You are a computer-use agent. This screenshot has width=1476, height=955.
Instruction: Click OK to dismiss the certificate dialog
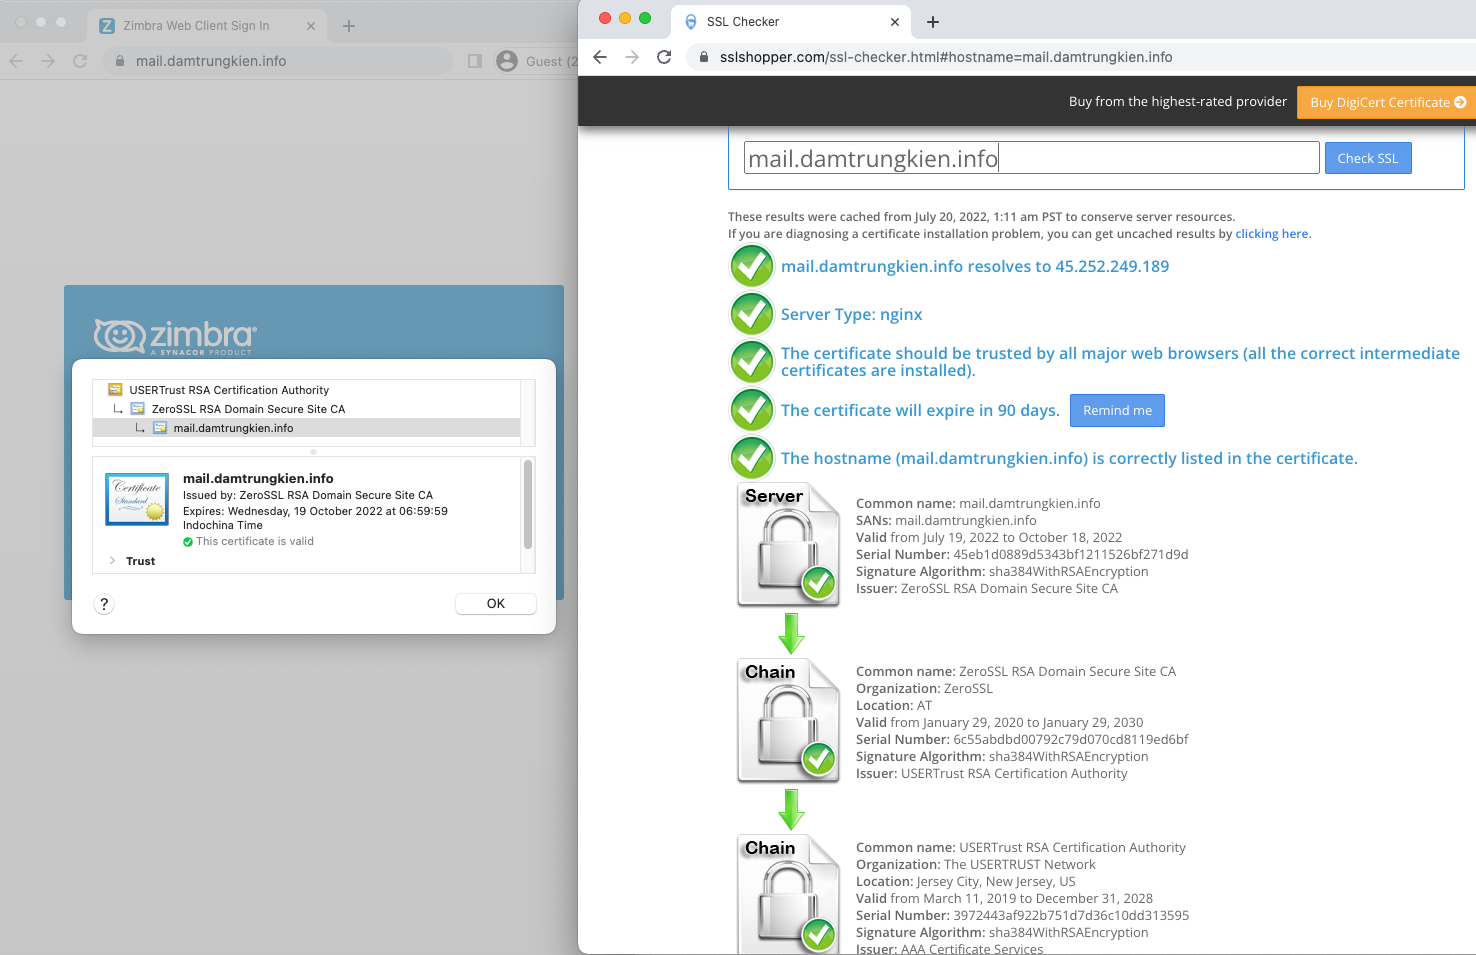pos(496,604)
